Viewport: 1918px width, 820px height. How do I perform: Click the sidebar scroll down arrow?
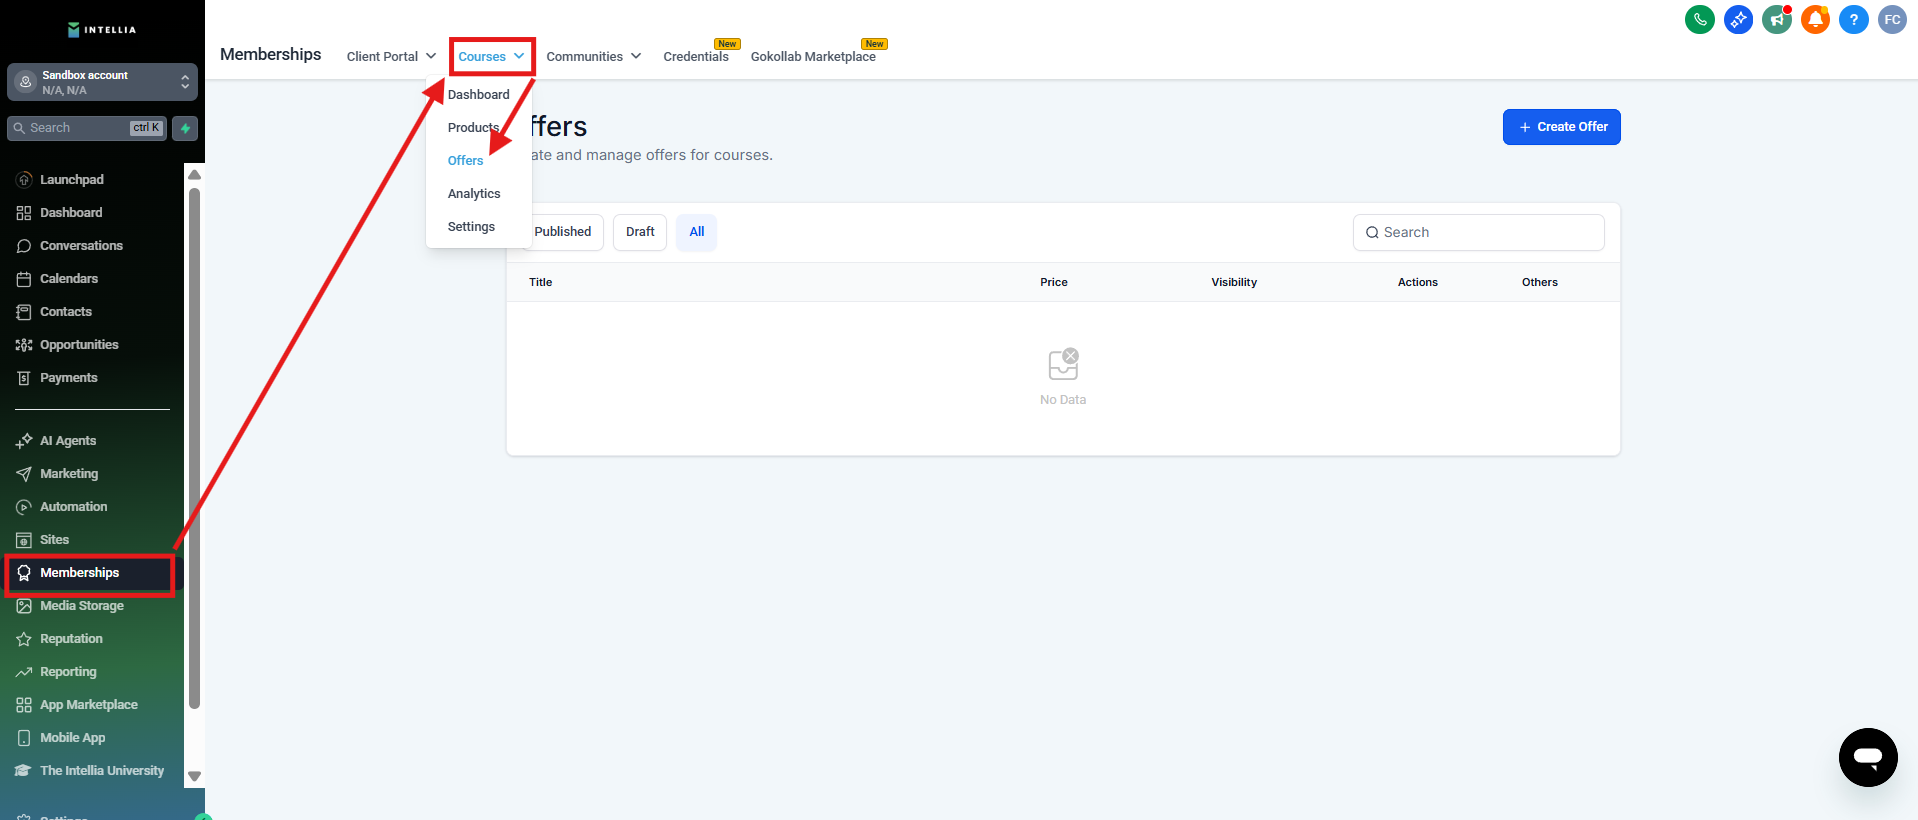pos(195,776)
